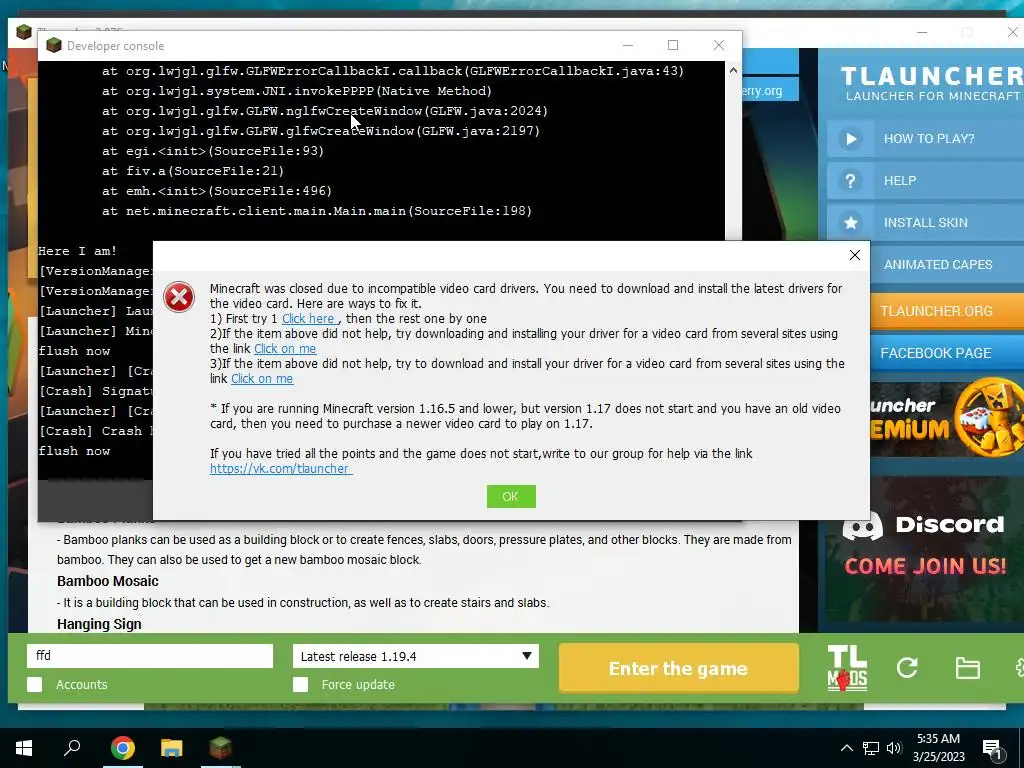Click the 'Bamboo Mosaic' heading text
The image size is (1024, 768).
click(108, 581)
